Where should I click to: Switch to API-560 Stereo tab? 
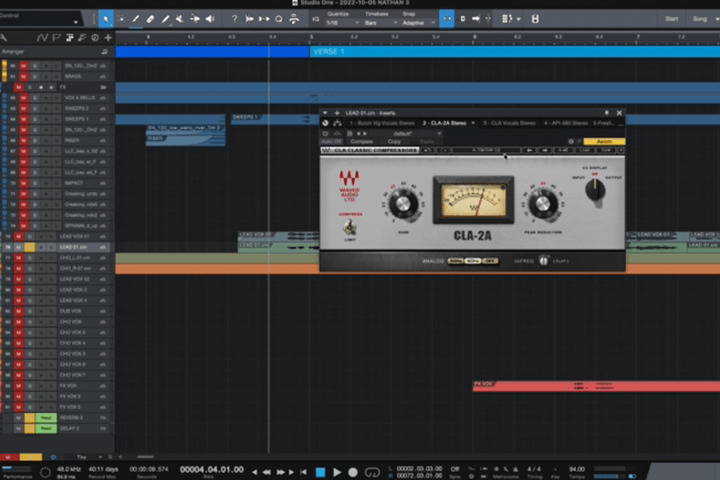566,123
